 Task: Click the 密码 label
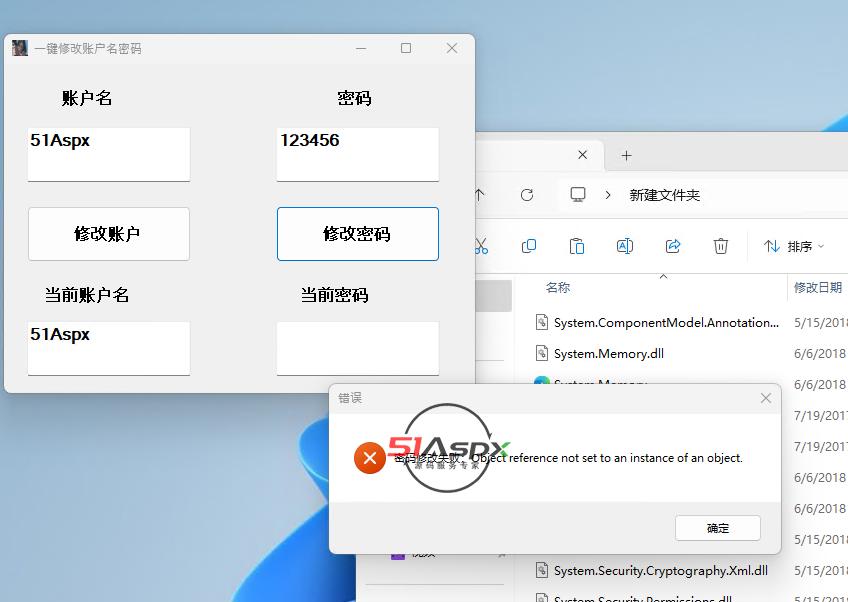[354, 98]
